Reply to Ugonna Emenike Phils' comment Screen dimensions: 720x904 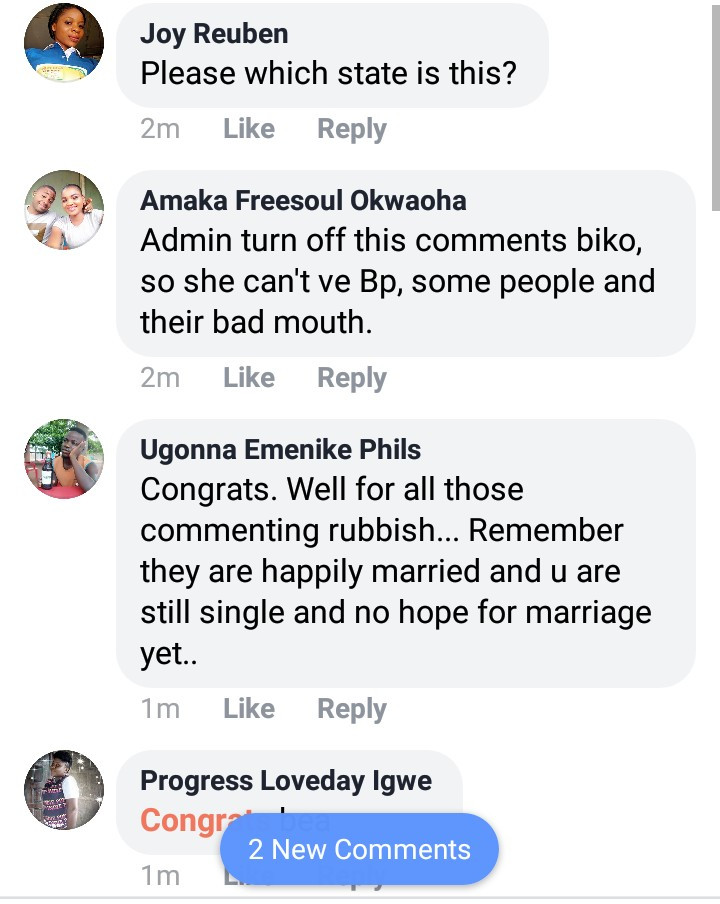click(x=352, y=709)
